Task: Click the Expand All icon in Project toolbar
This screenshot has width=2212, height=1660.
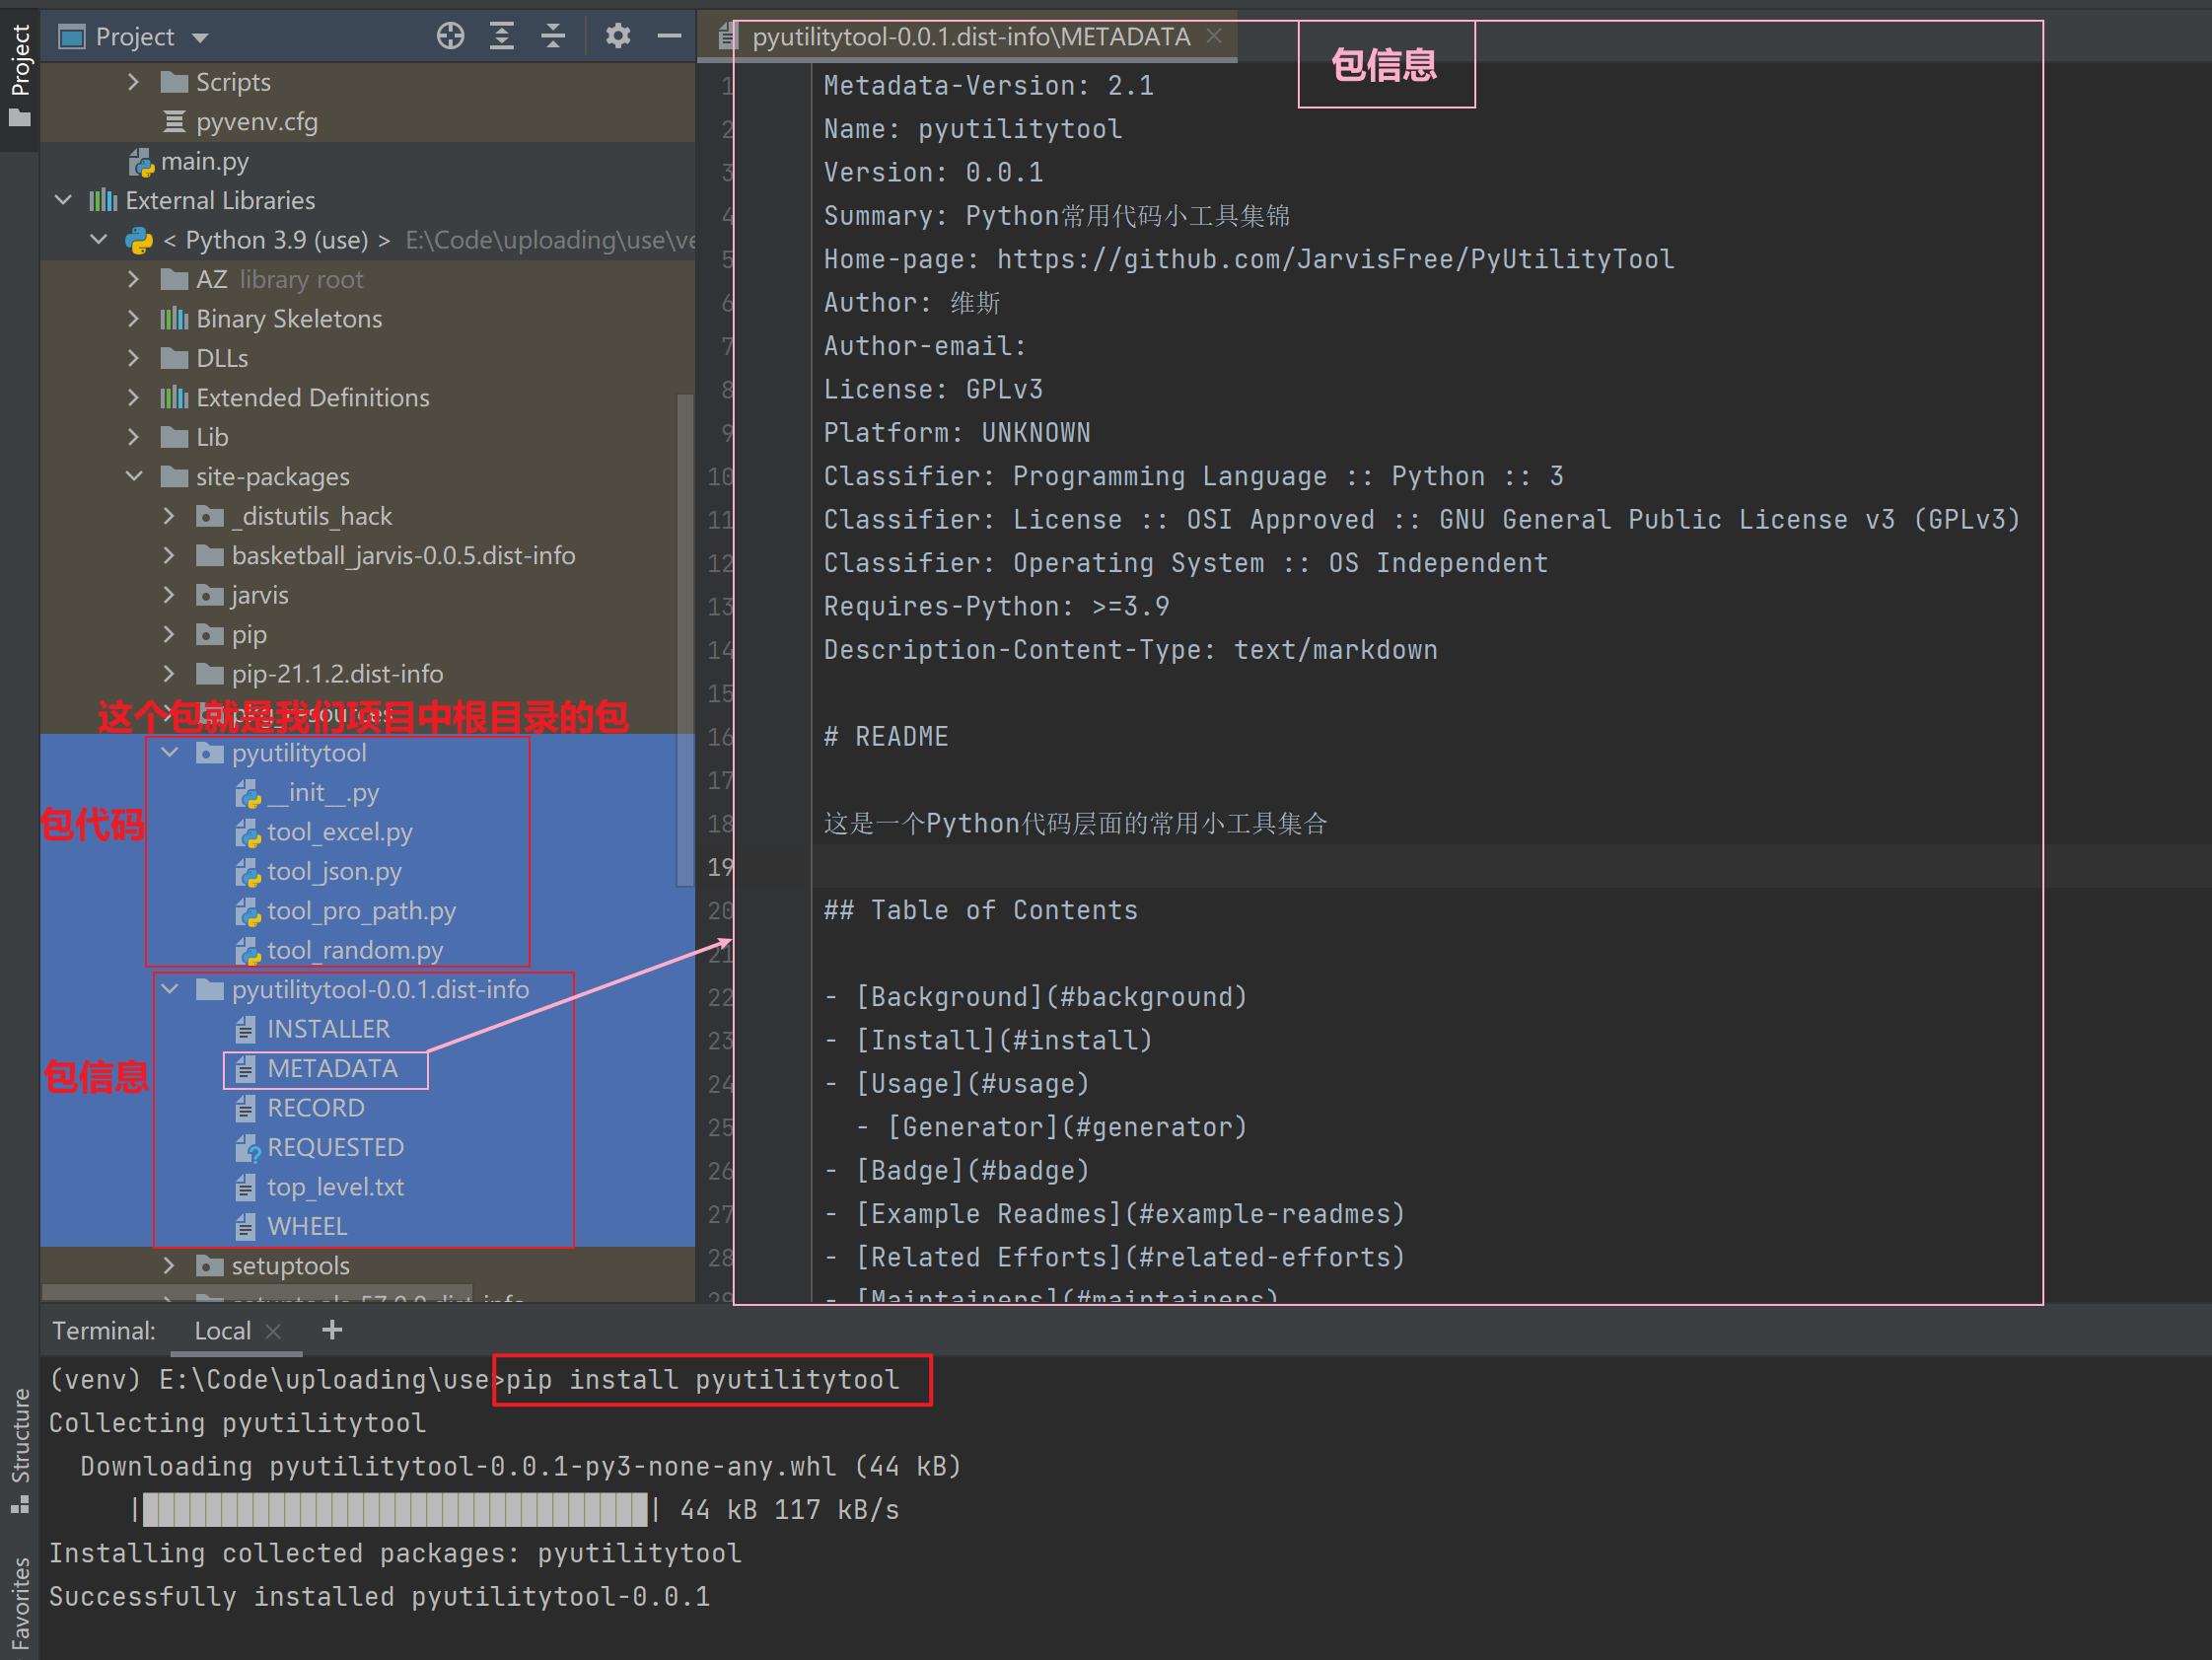Action: (501, 36)
